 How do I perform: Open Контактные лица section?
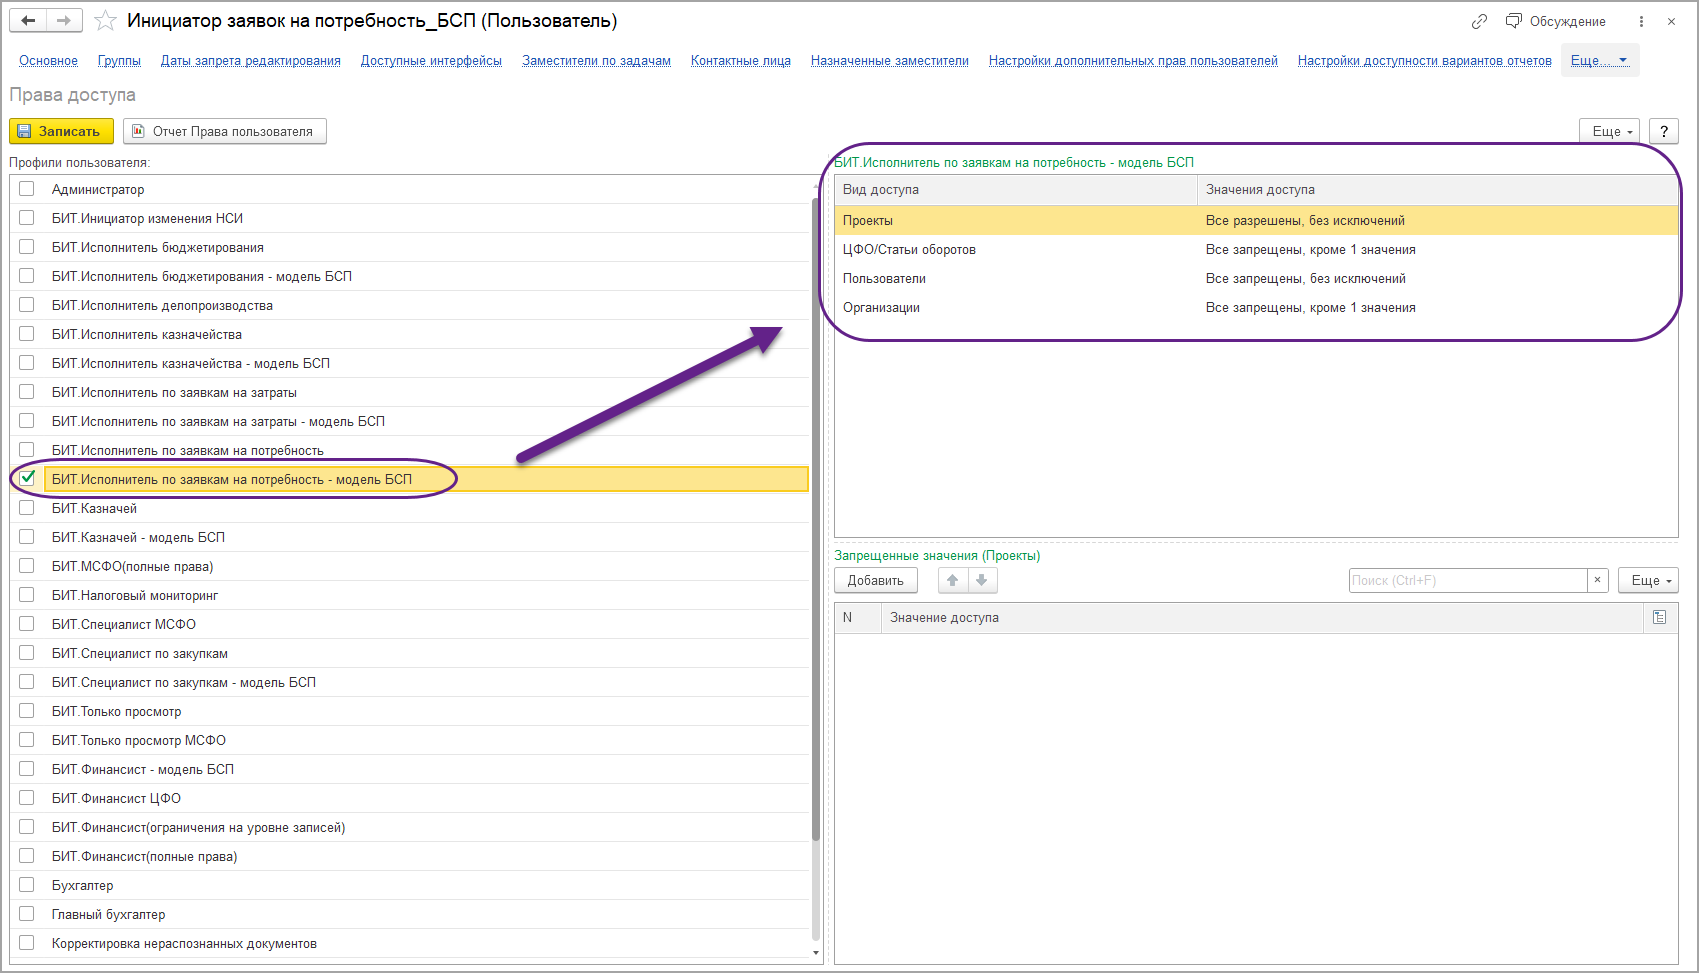740,60
